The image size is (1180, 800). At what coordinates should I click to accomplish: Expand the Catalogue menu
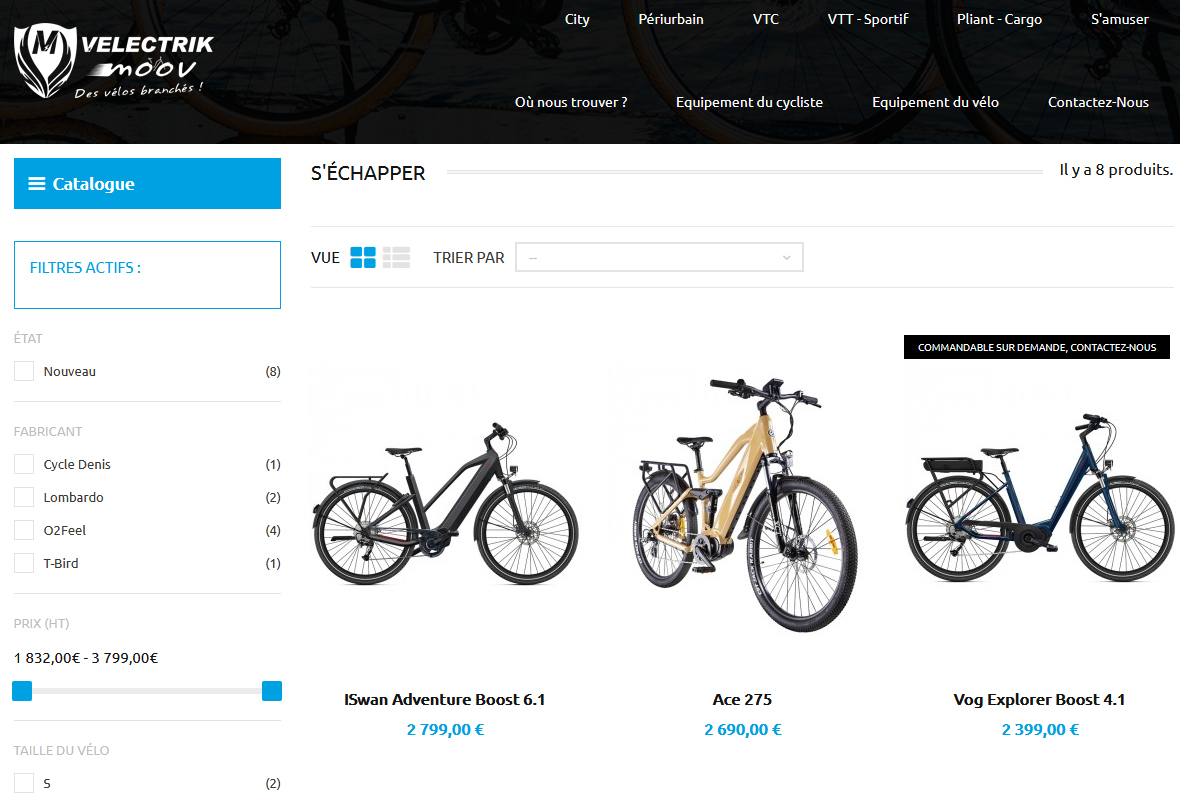[148, 184]
